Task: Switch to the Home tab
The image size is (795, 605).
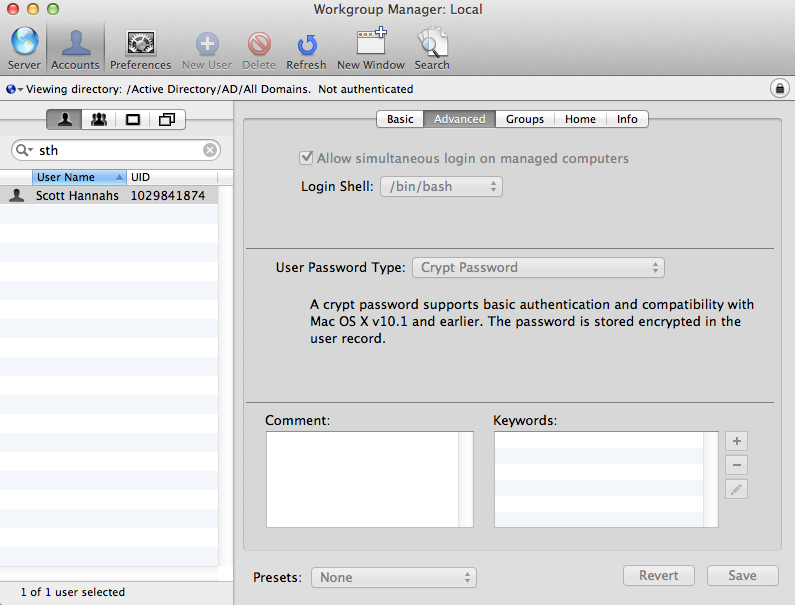Action: click(x=580, y=119)
